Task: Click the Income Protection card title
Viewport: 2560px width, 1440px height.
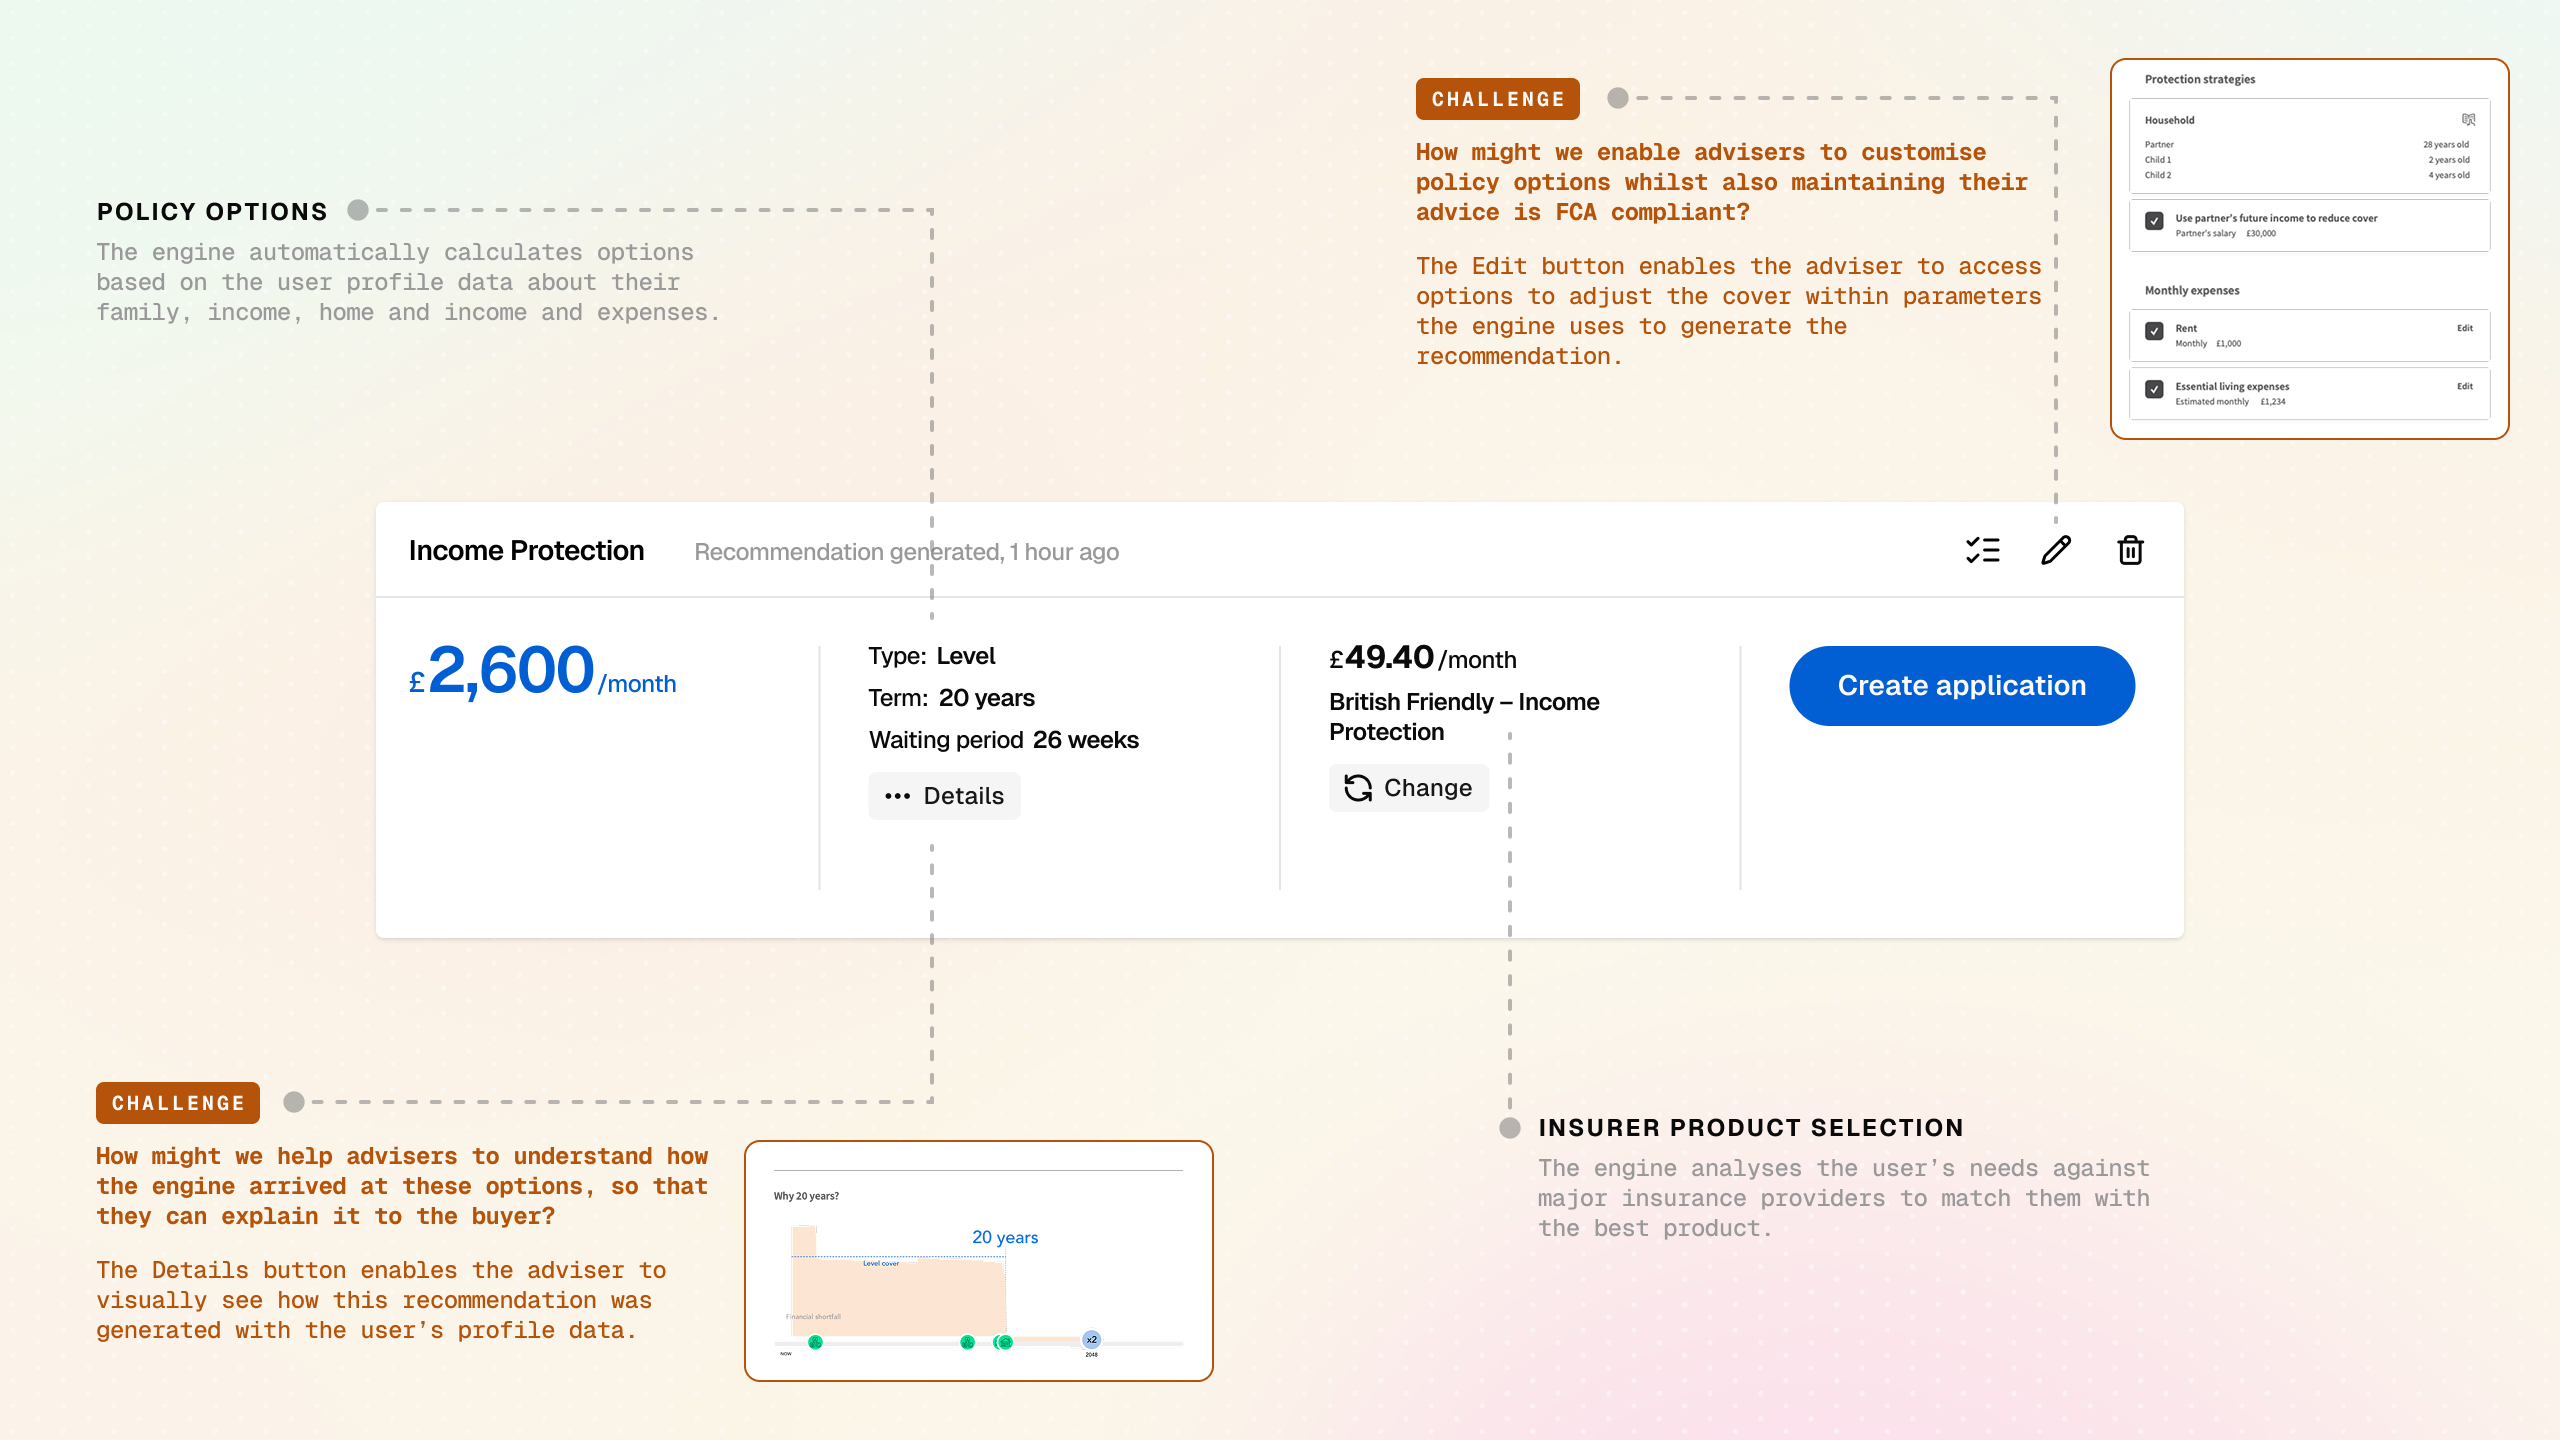Action: click(526, 551)
